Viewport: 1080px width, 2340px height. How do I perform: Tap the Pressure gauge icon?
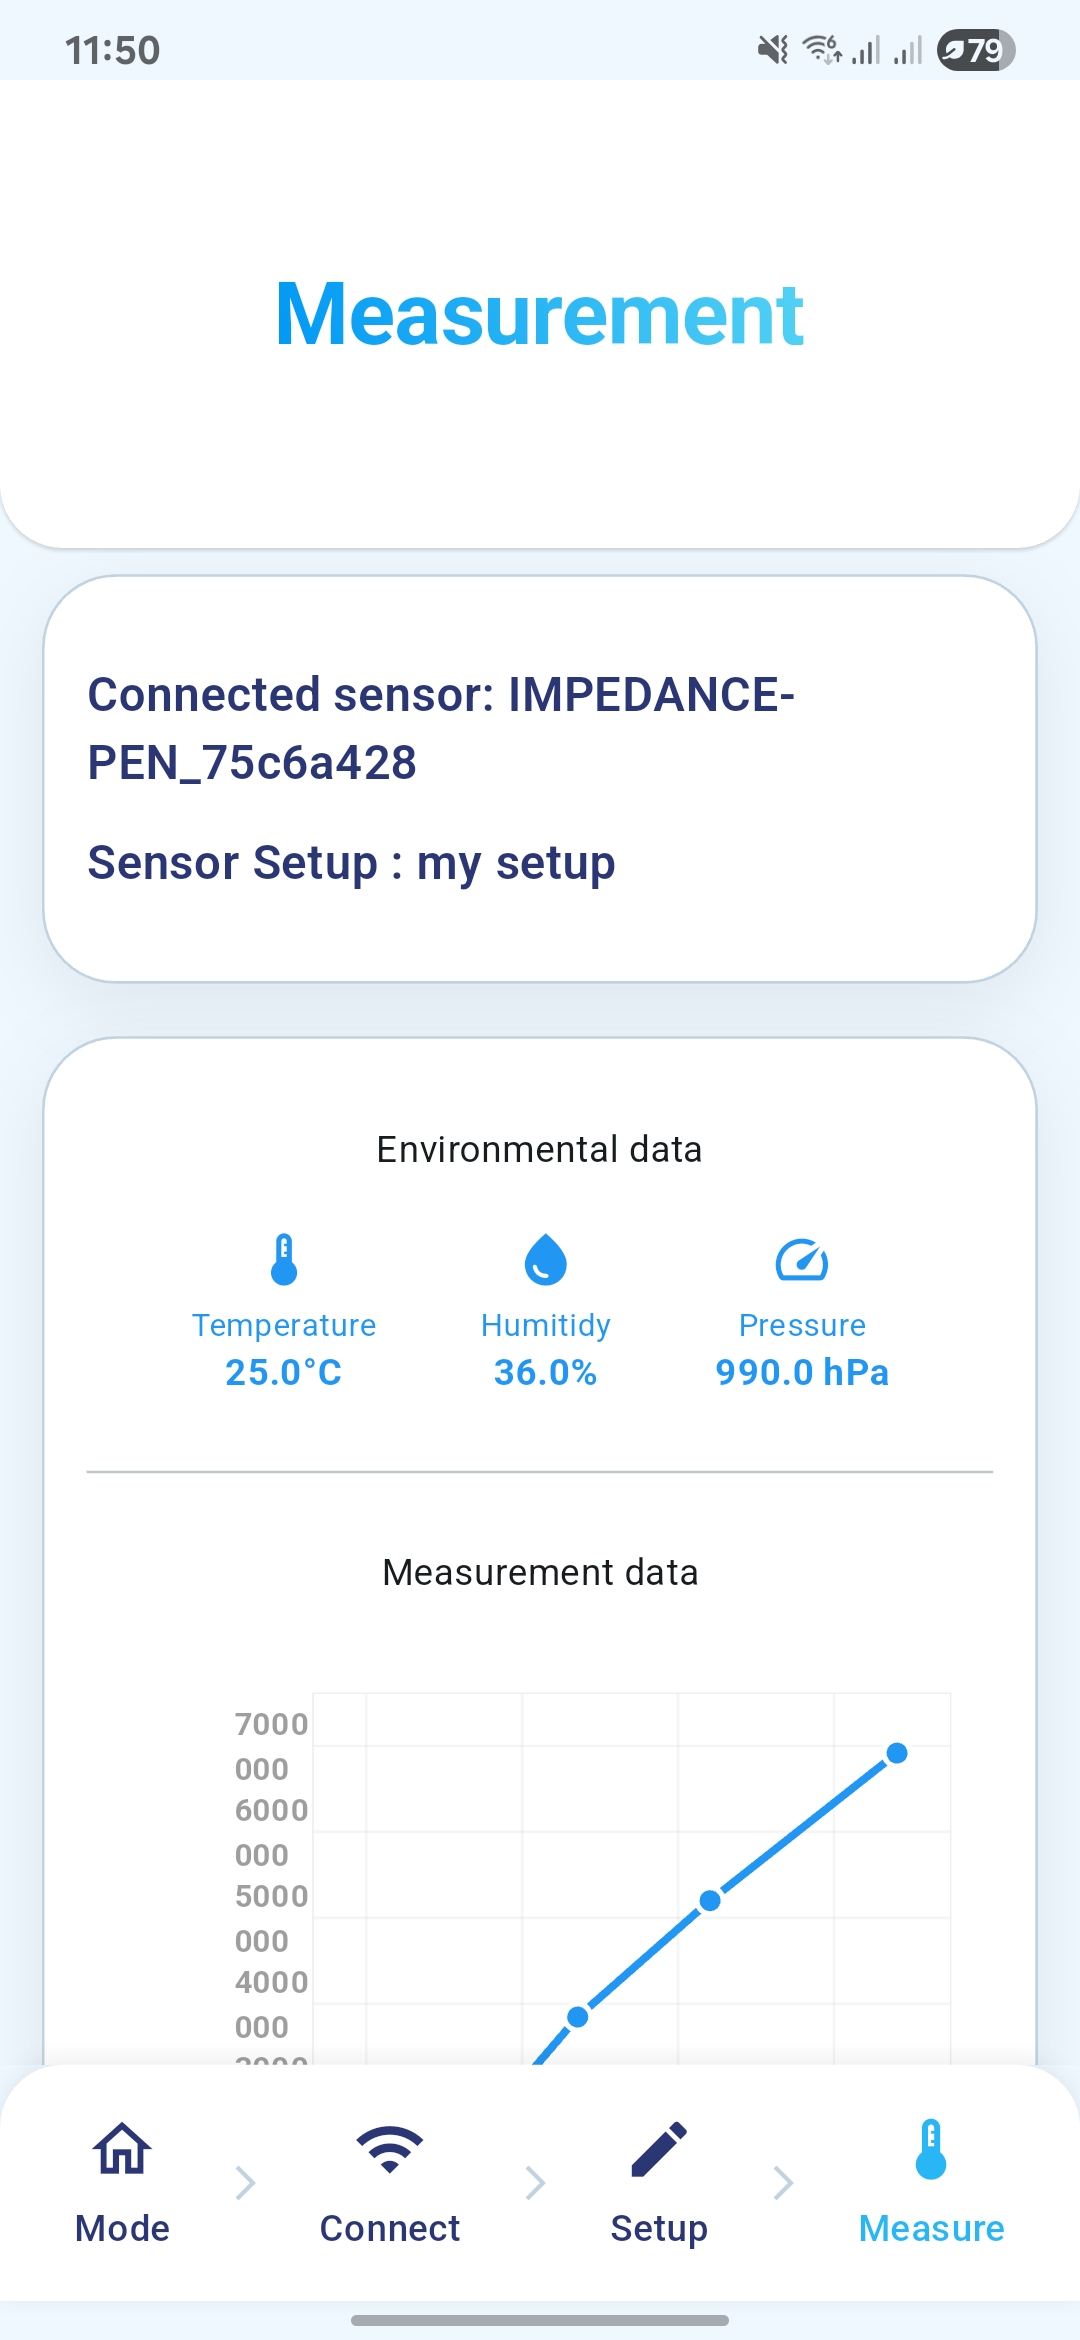pos(802,1259)
